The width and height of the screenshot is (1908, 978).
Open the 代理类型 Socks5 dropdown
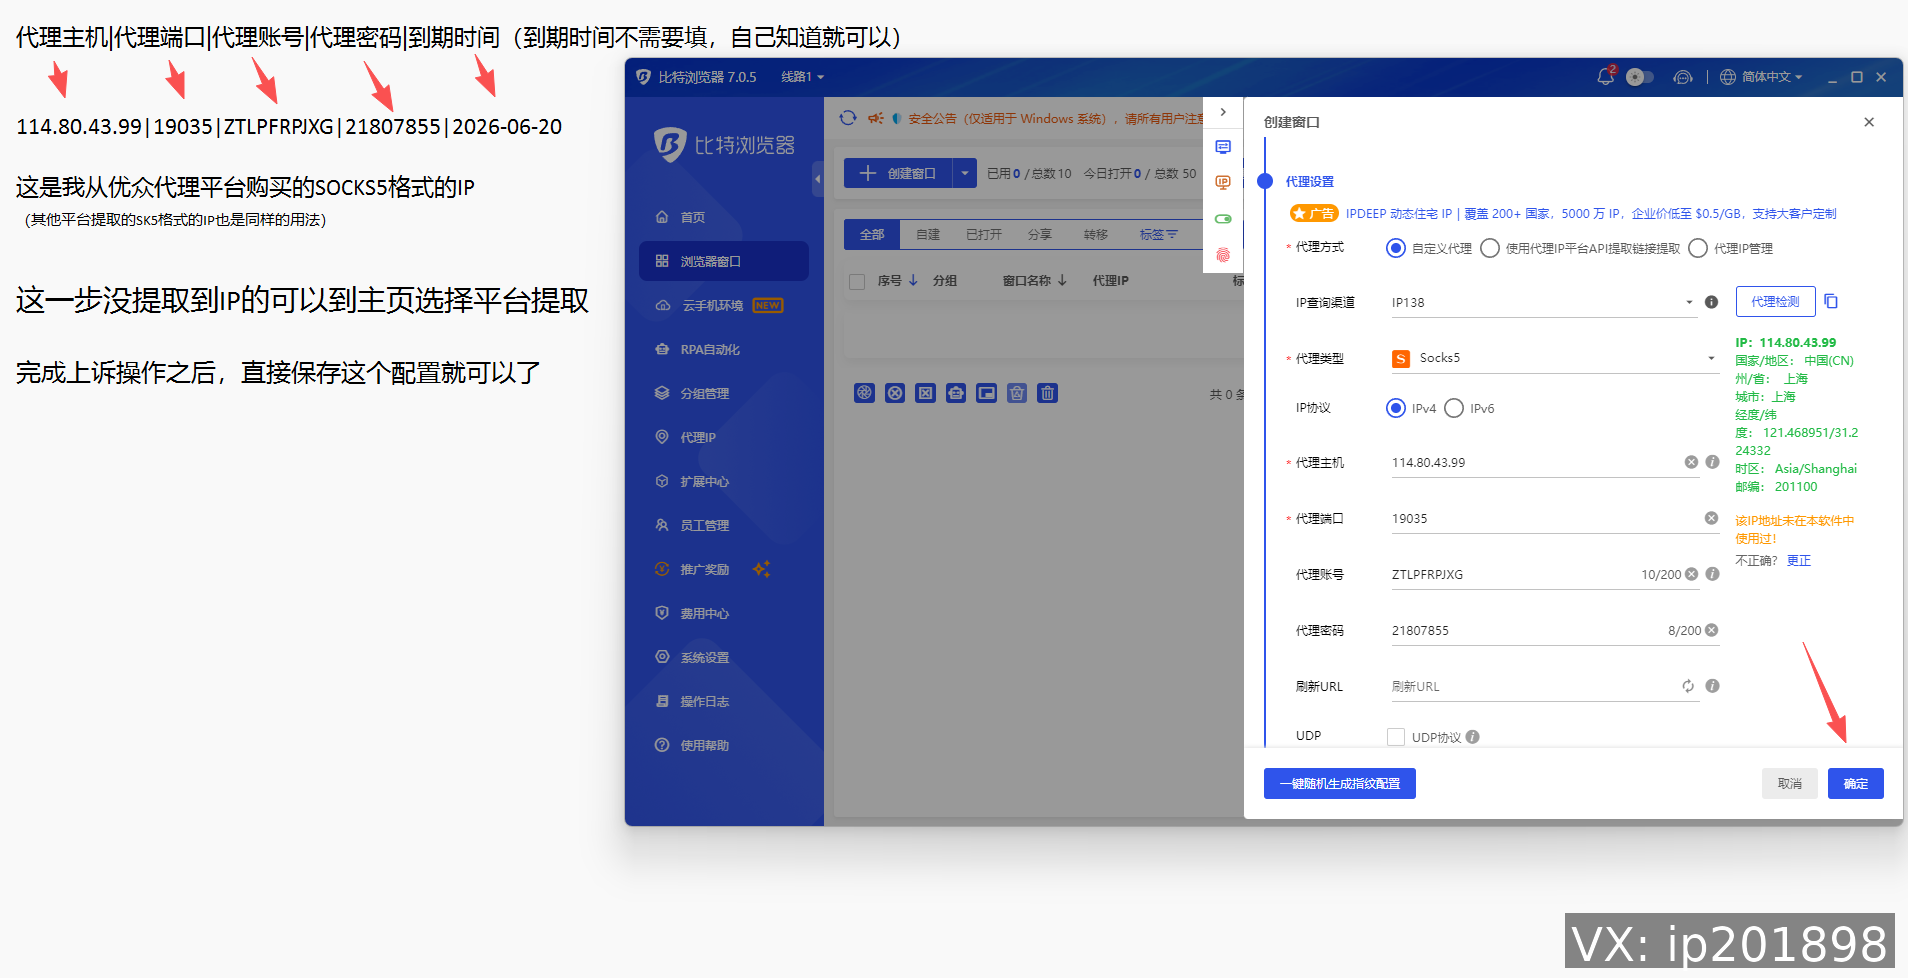point(1555,358)
